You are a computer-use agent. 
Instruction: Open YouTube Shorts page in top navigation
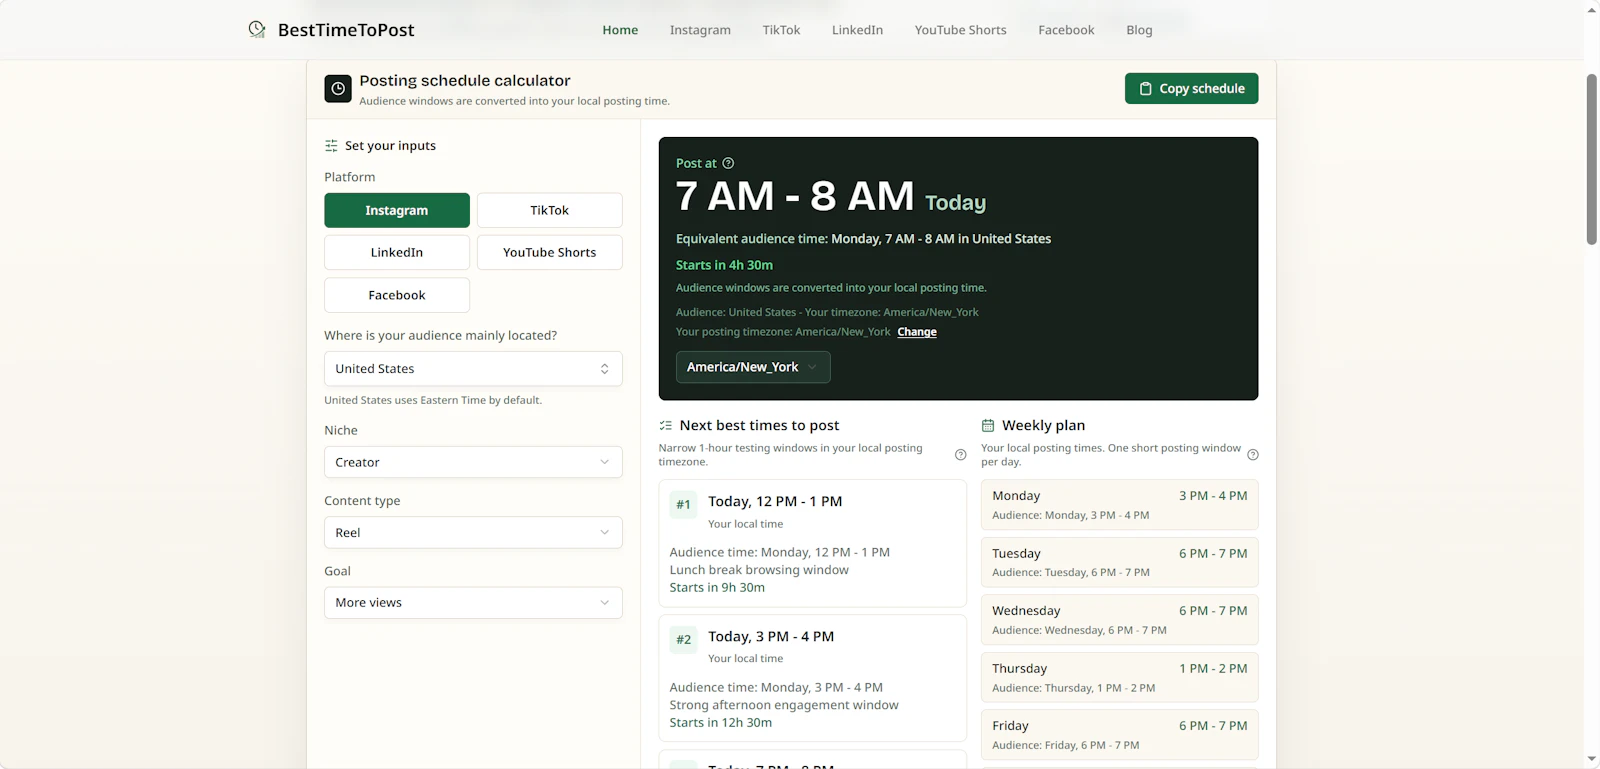click(960, 30)
